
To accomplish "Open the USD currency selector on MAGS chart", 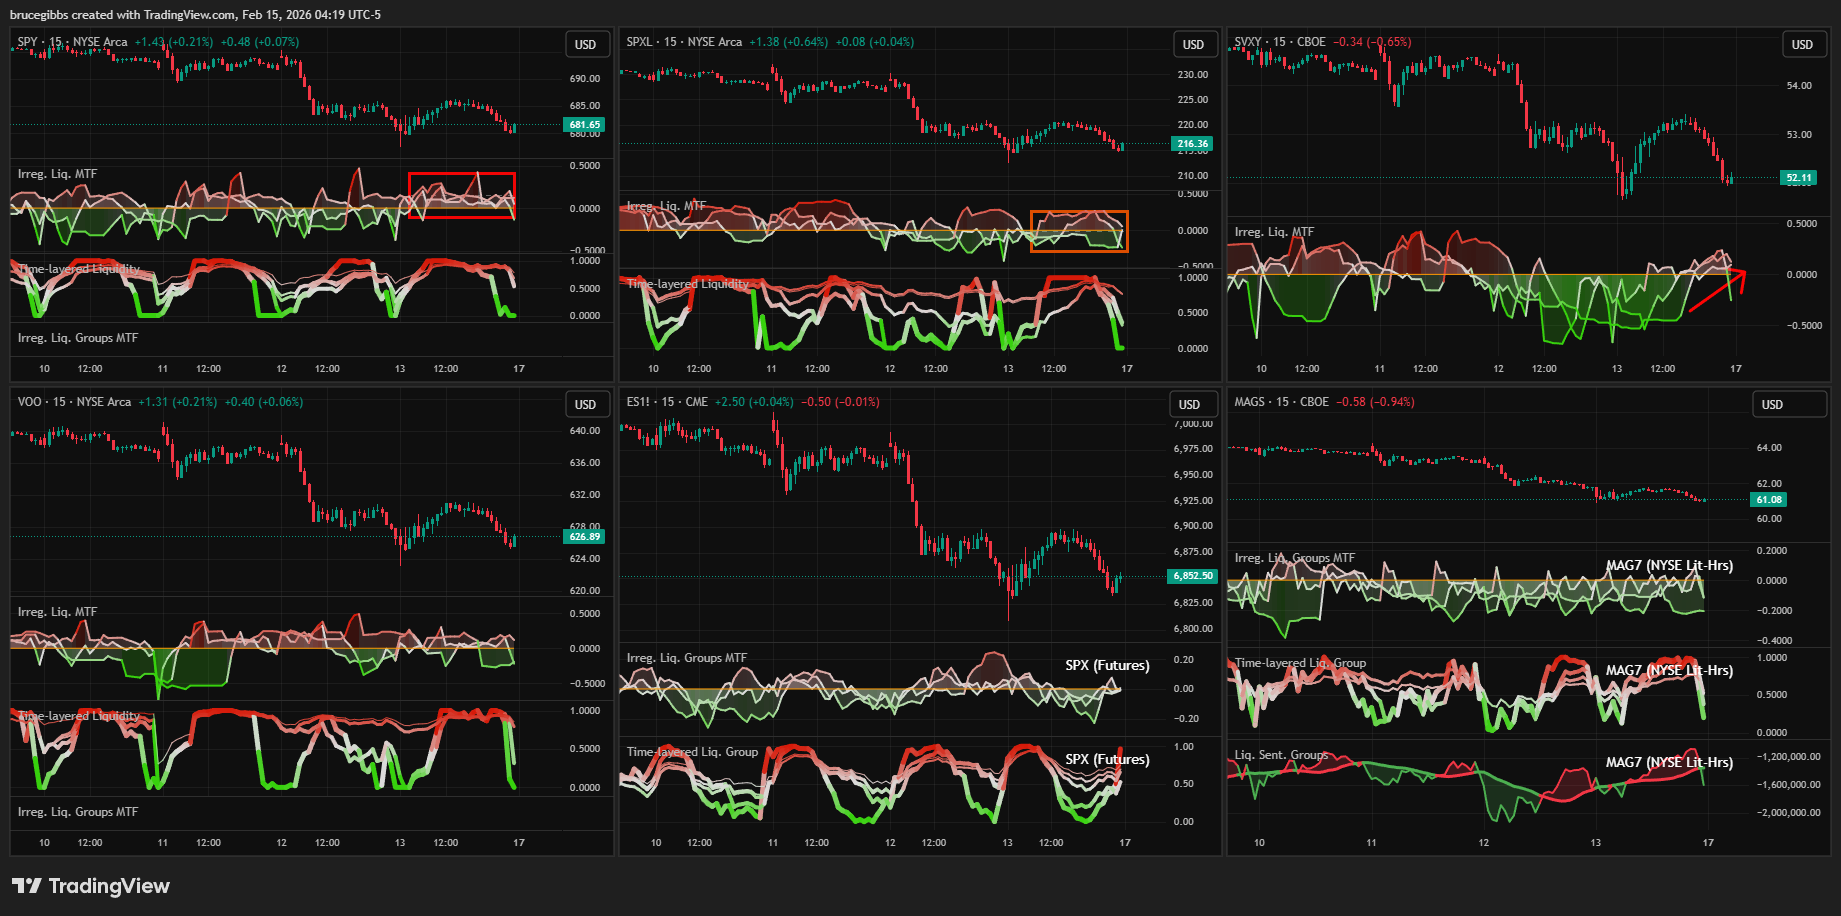I will point(1771,405).
